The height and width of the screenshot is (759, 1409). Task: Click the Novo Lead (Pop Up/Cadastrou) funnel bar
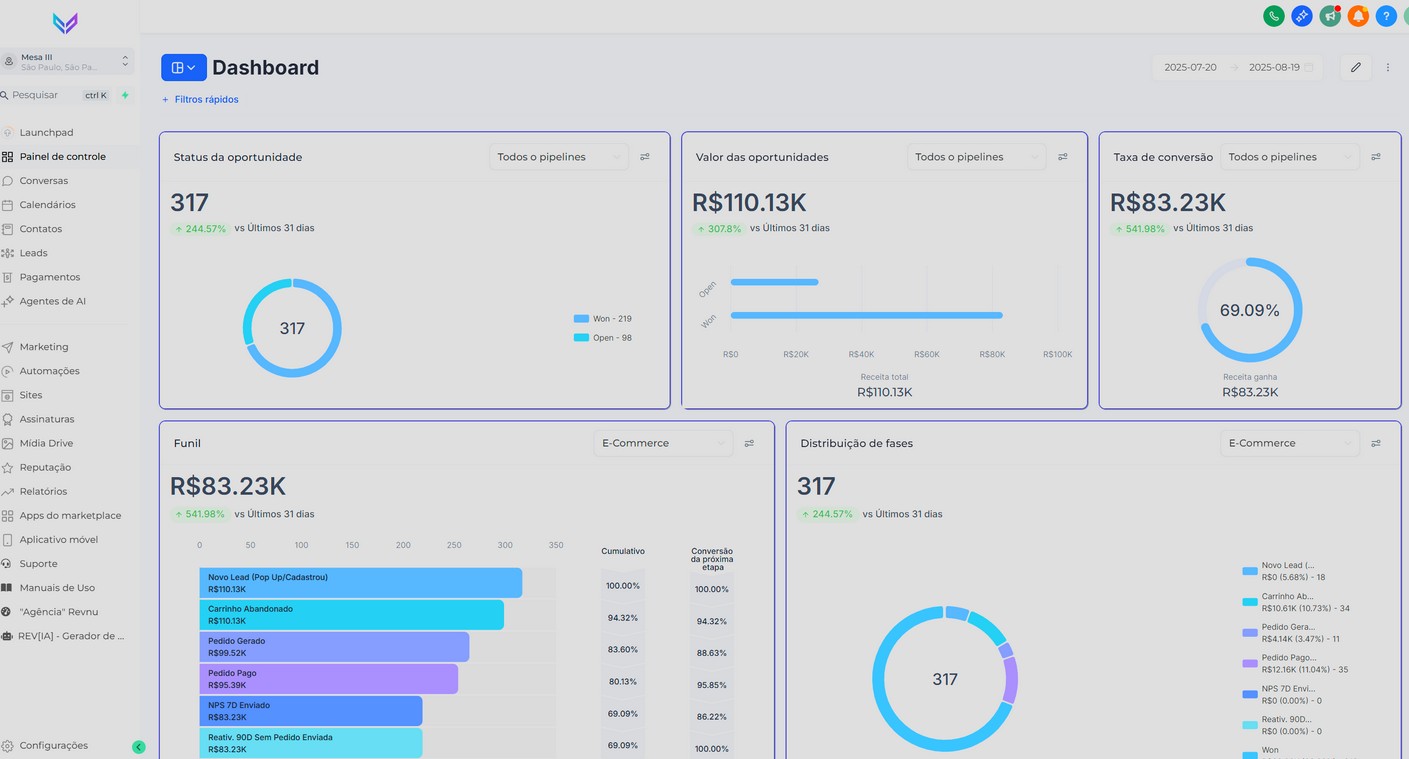coord(360,583)
